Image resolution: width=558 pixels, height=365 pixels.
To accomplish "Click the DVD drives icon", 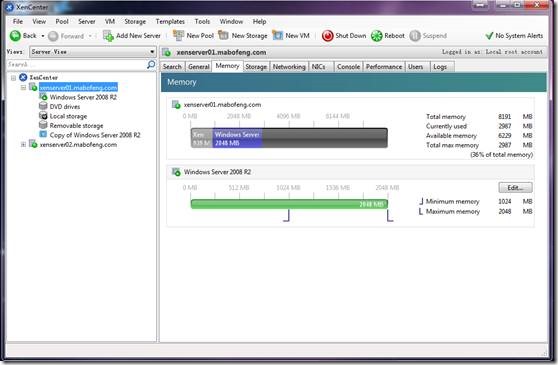I will 43,106.
